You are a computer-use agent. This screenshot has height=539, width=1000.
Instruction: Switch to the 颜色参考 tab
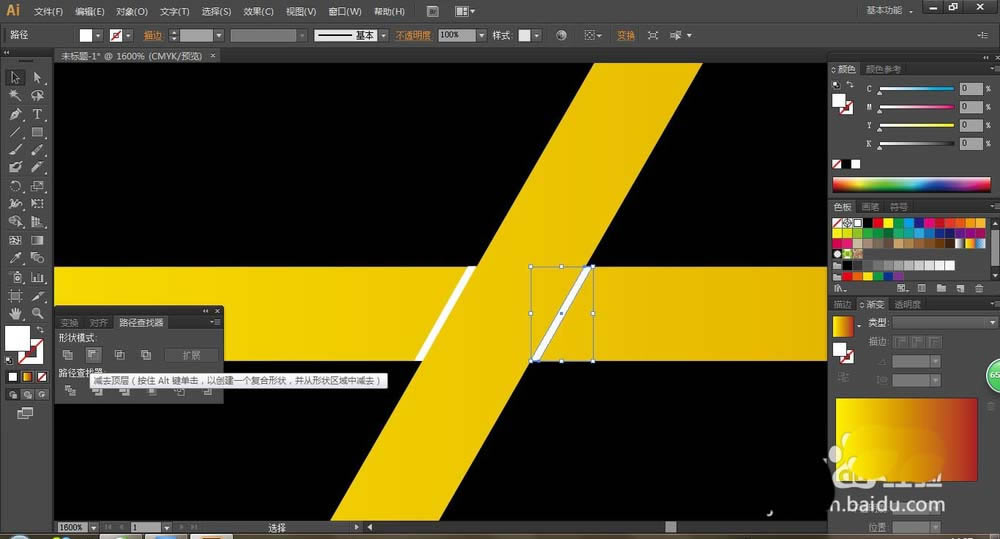(x=883, y=69)
